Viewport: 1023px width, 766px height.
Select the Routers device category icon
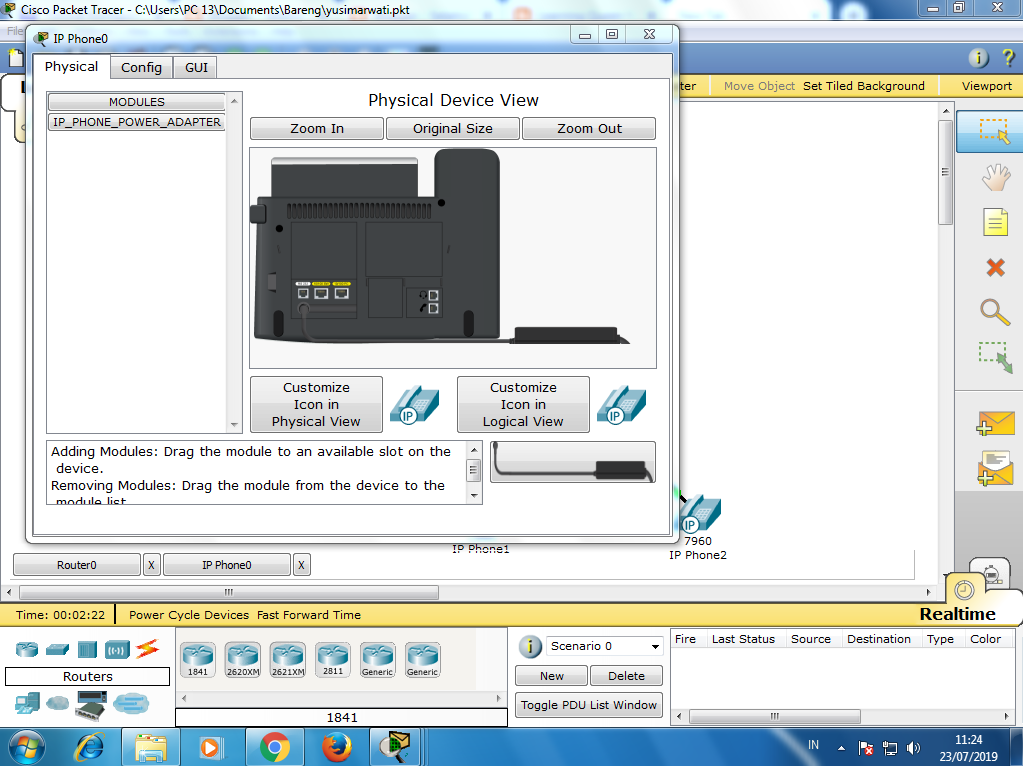27,649
